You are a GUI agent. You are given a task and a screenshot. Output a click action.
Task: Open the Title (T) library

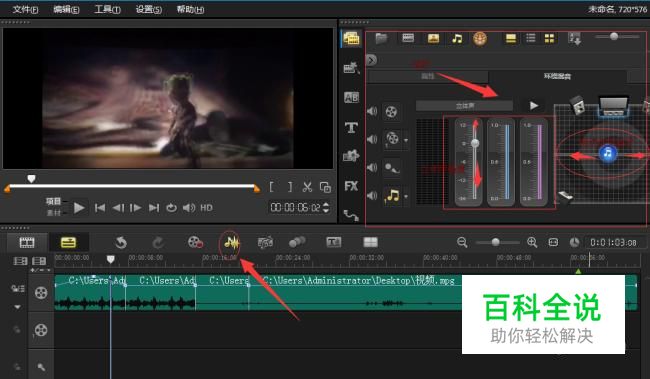pos(351,127)
